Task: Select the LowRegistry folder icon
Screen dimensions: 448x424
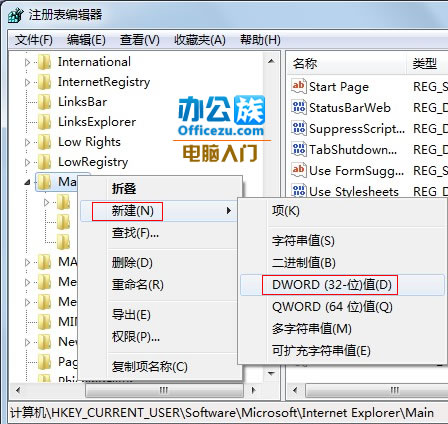Action: tap(44, 162)
